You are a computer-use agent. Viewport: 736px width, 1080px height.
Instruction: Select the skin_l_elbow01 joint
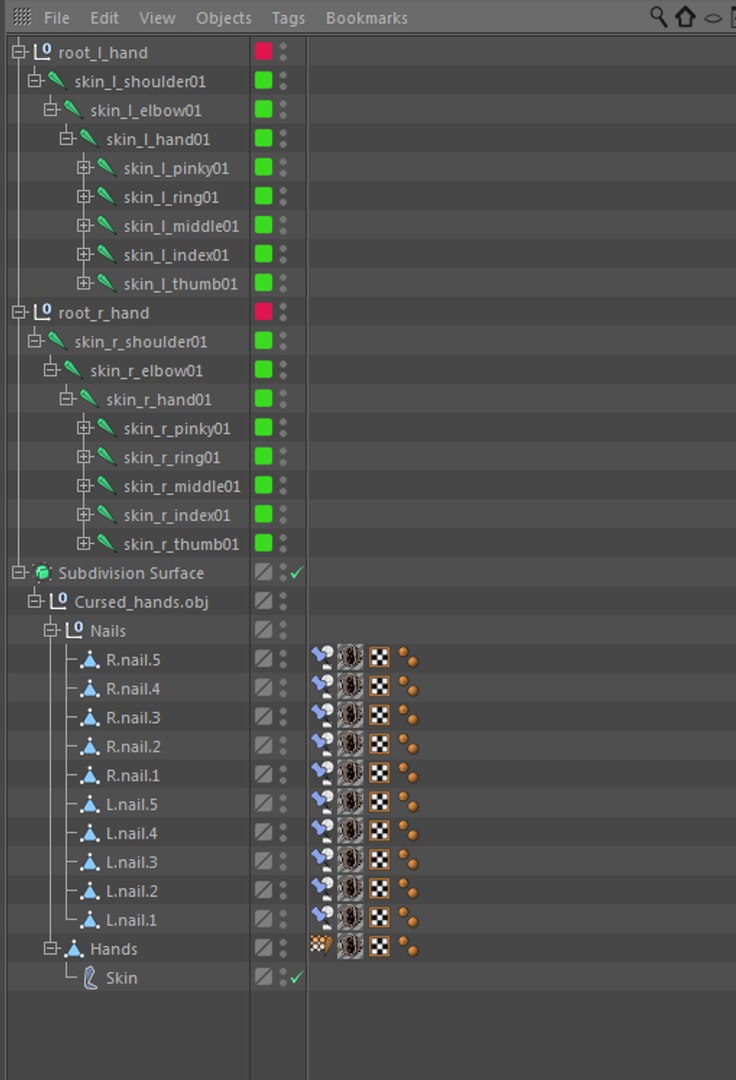(x=146, y=110)
